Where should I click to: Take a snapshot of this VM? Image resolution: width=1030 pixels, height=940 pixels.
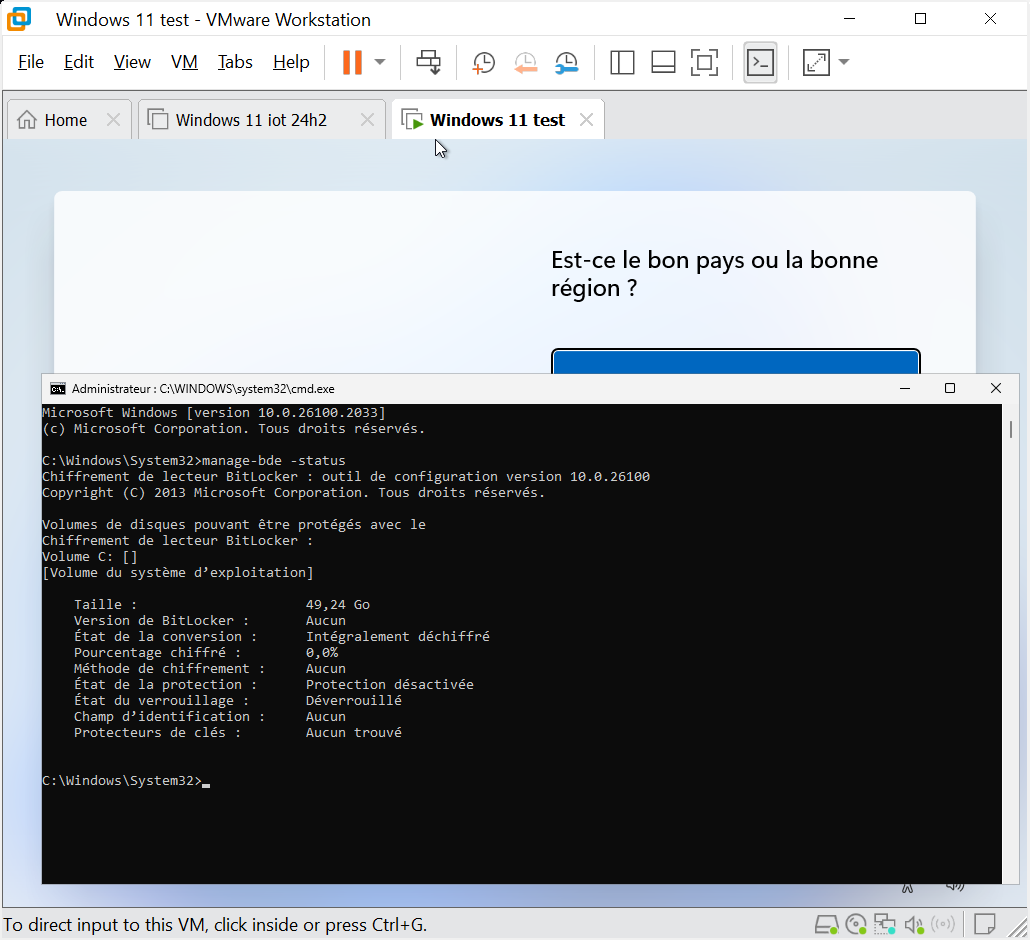coord(483,62)
